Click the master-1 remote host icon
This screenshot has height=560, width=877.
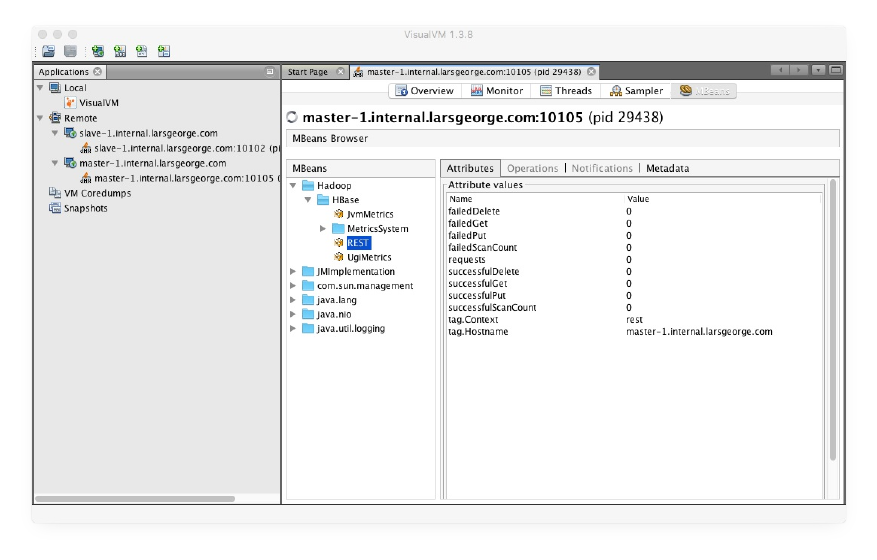click(70, 163)
